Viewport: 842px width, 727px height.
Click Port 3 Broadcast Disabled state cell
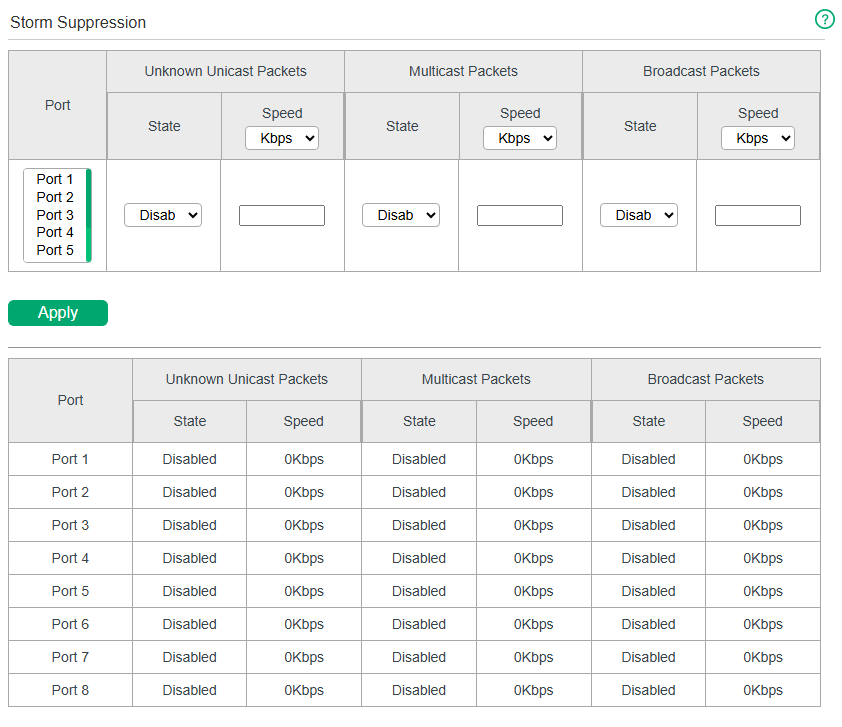click(x=648, y=525)
